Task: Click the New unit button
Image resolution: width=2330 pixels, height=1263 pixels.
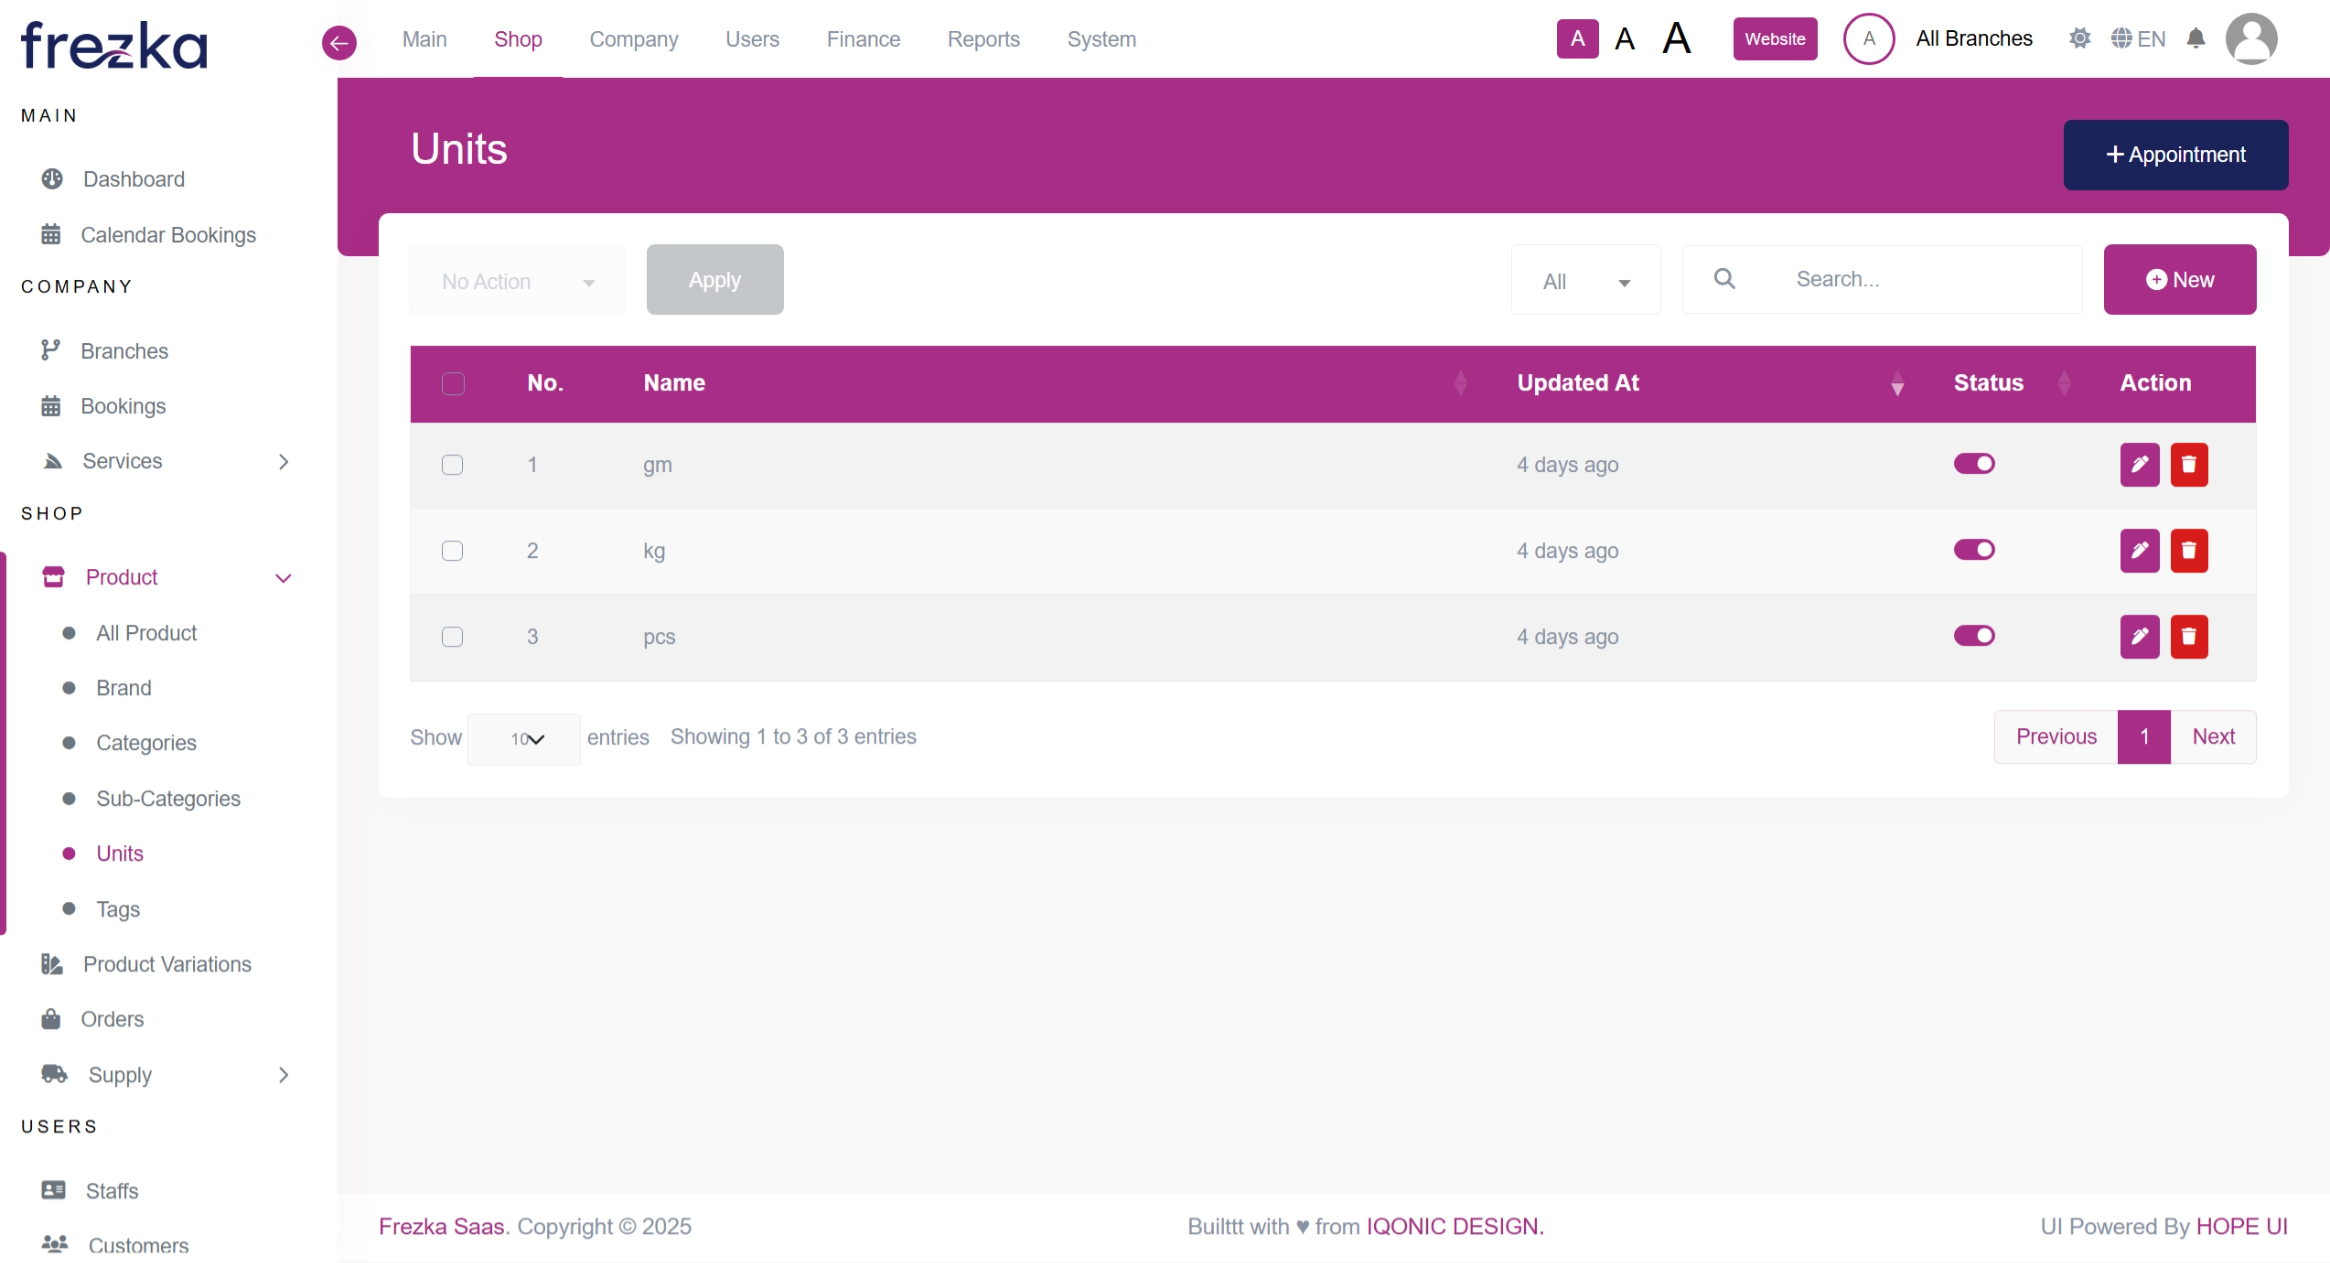Action: [2179, 280]
